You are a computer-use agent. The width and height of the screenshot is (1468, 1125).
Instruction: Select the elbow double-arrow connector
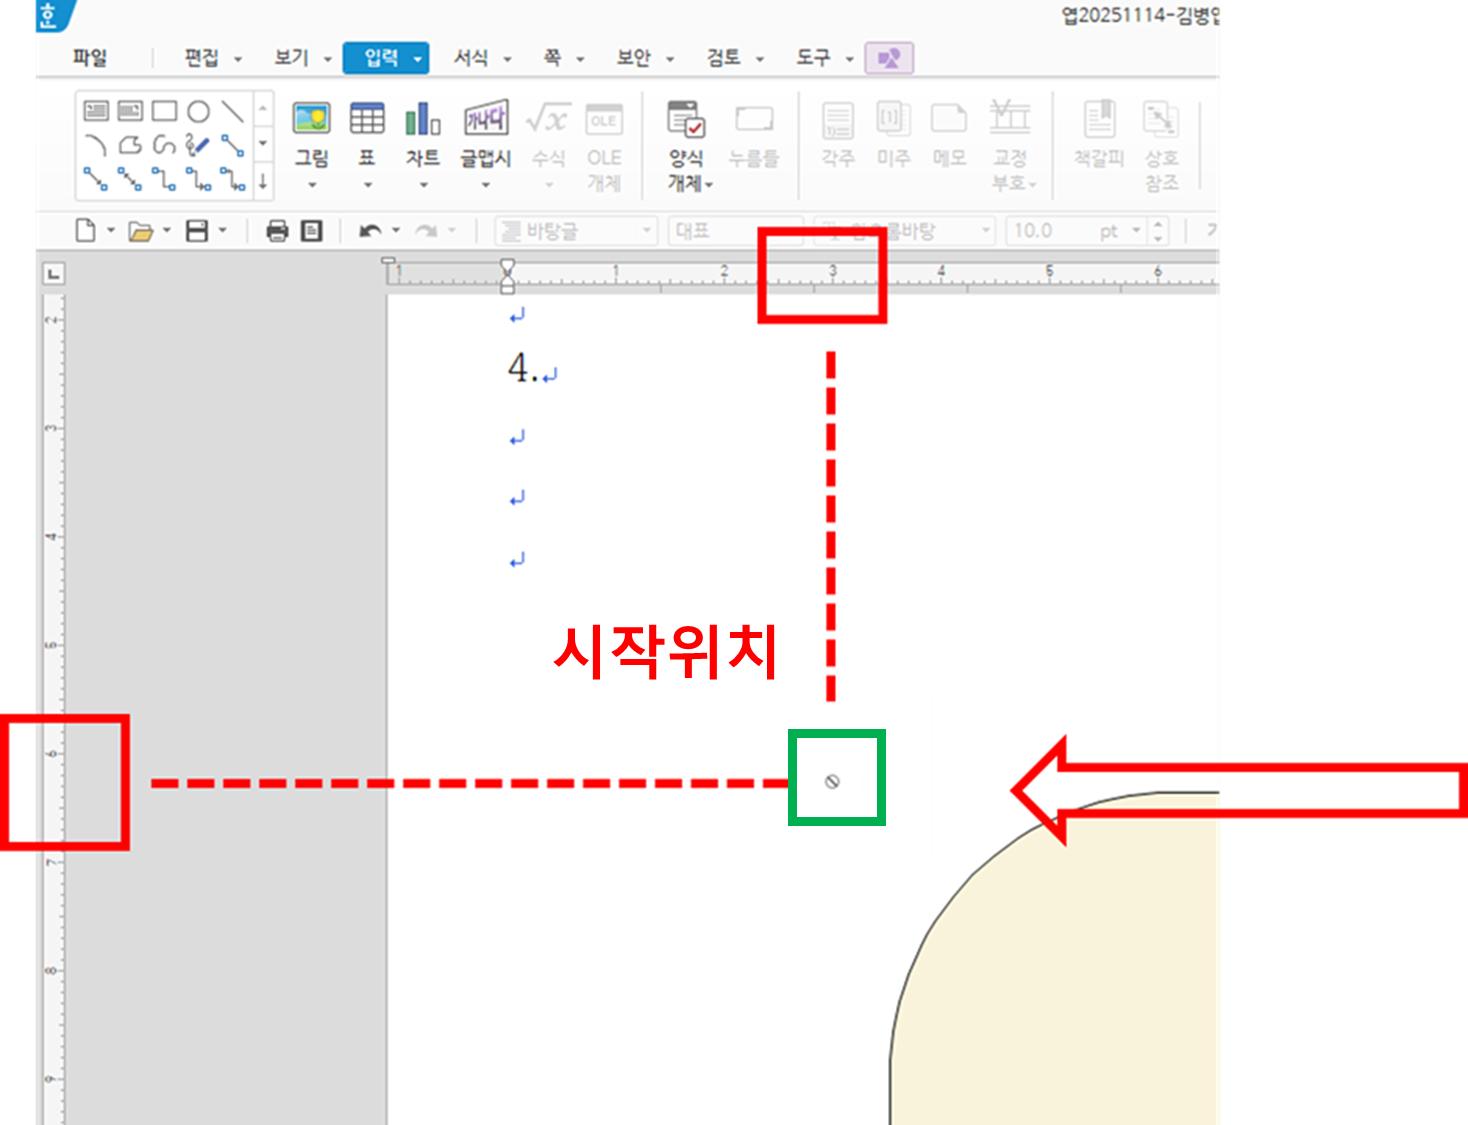click(232, 179)
